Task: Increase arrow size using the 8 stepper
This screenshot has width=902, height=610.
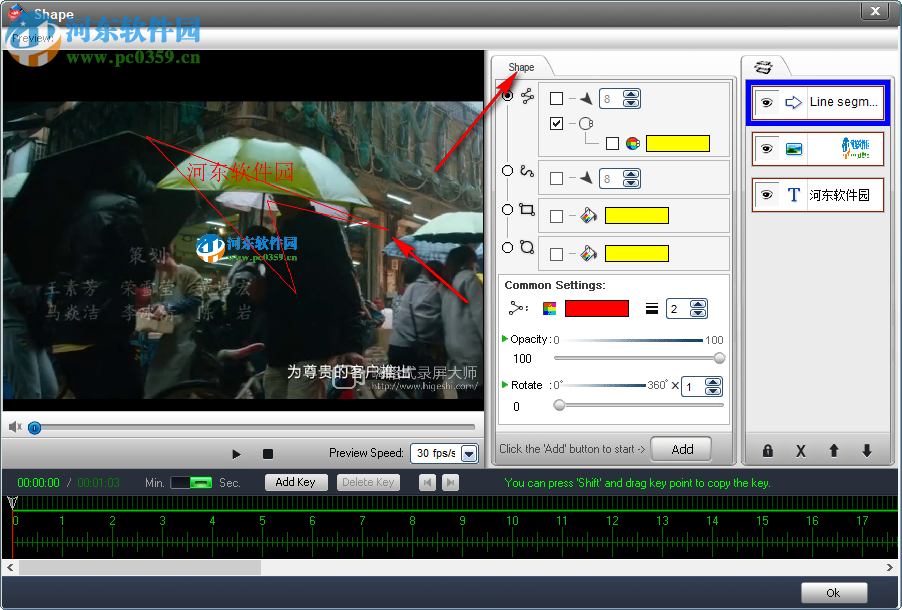Action: point(630,93)
